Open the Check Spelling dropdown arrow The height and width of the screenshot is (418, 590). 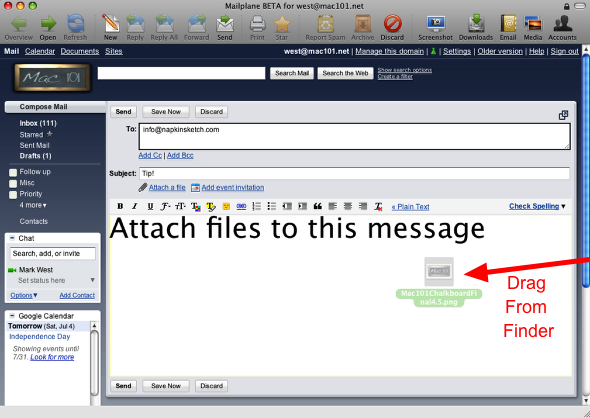pos(563,206)
